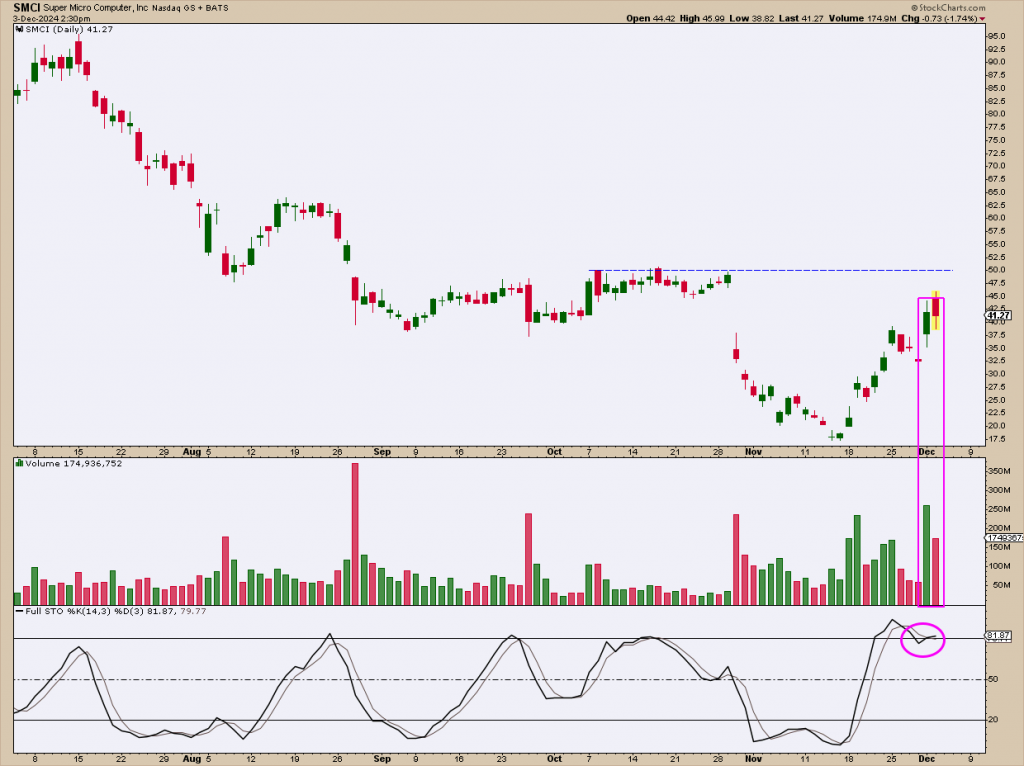Select the Low 38.82 value in the header
Image resolution: width=1024 pixels, height=766 pixels.
point(751,18)
